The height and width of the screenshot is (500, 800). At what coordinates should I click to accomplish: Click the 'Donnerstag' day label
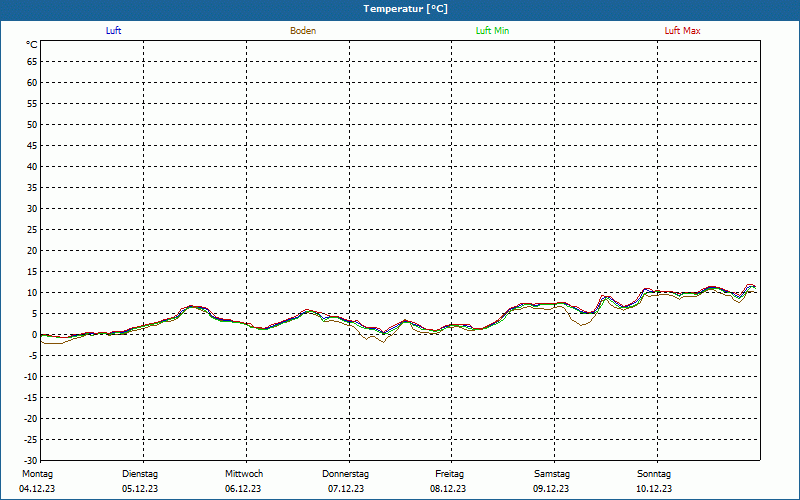(x=345, y=474)
